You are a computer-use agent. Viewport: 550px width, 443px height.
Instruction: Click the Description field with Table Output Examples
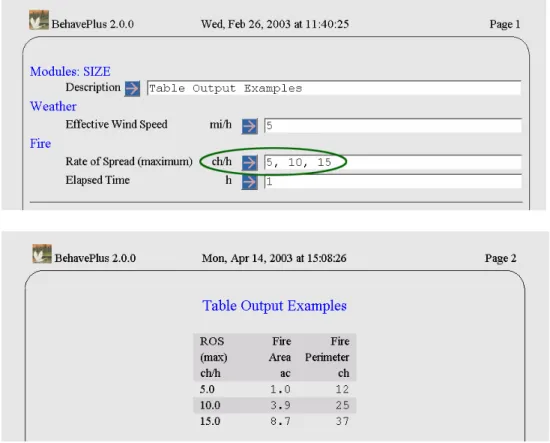(x=334, y=88)
